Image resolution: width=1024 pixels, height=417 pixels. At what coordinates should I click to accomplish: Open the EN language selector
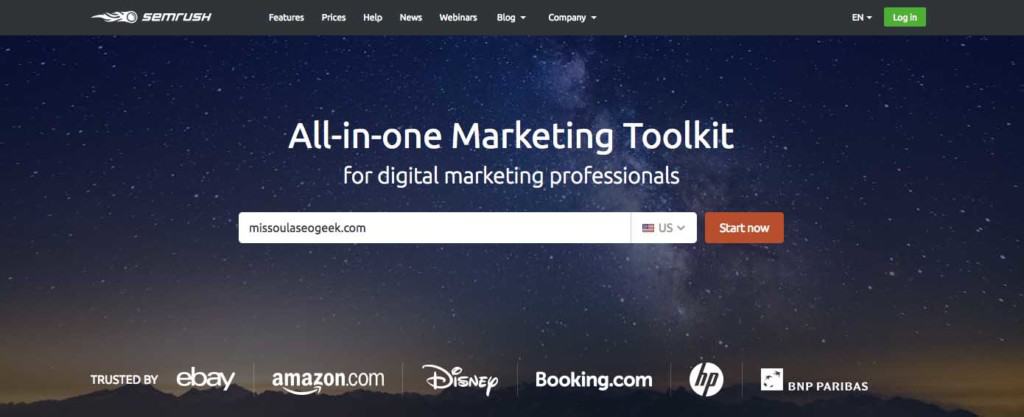click(861, 18)
